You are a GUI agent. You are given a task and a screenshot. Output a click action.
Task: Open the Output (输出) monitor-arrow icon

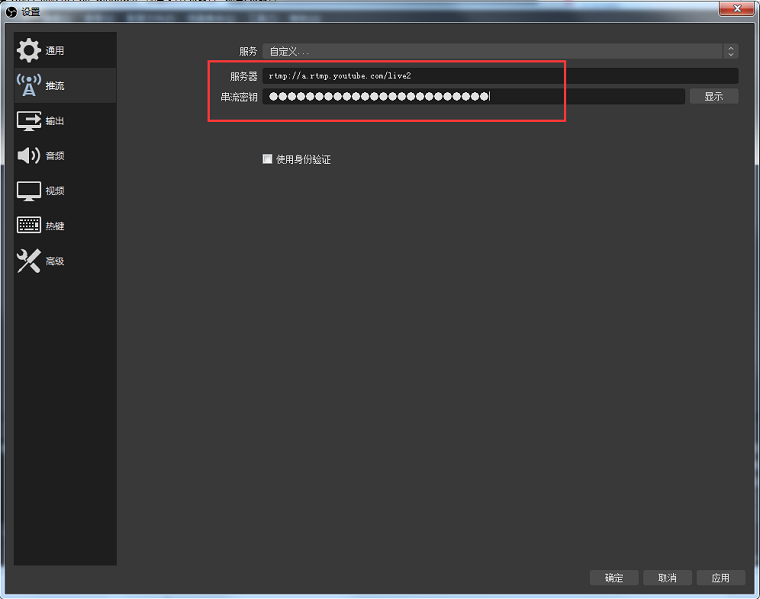click(29, 121)
